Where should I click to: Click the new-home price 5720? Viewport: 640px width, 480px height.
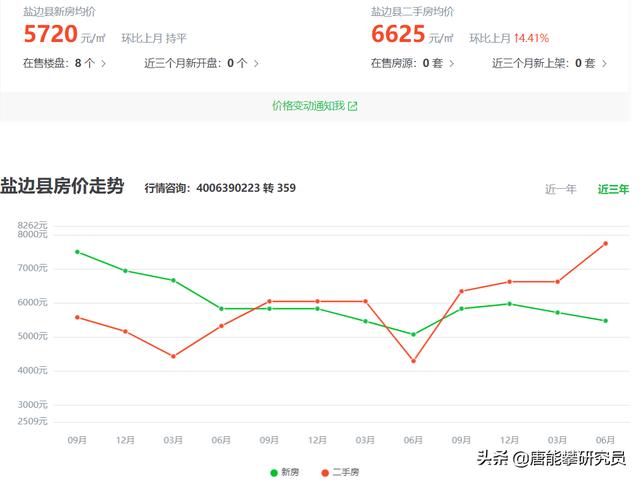coord(51,34)
